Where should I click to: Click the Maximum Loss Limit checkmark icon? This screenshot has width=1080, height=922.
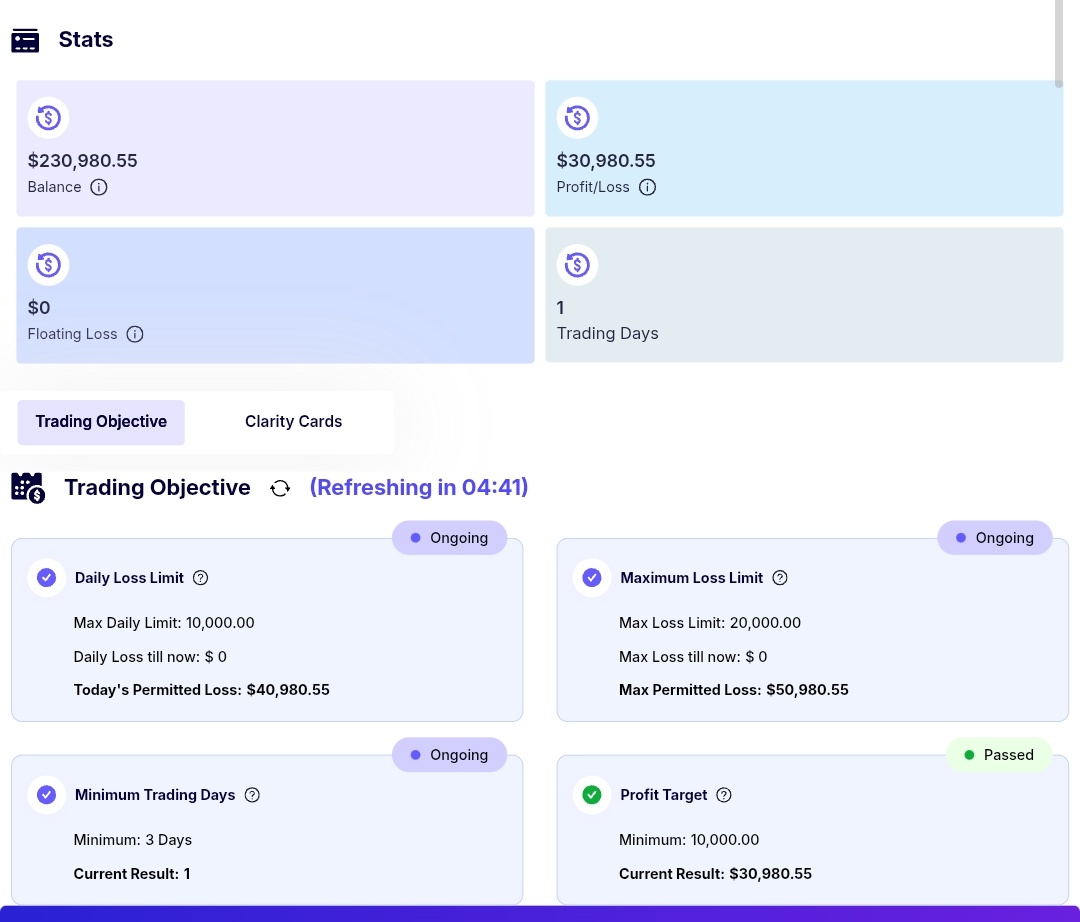point(592,578)
